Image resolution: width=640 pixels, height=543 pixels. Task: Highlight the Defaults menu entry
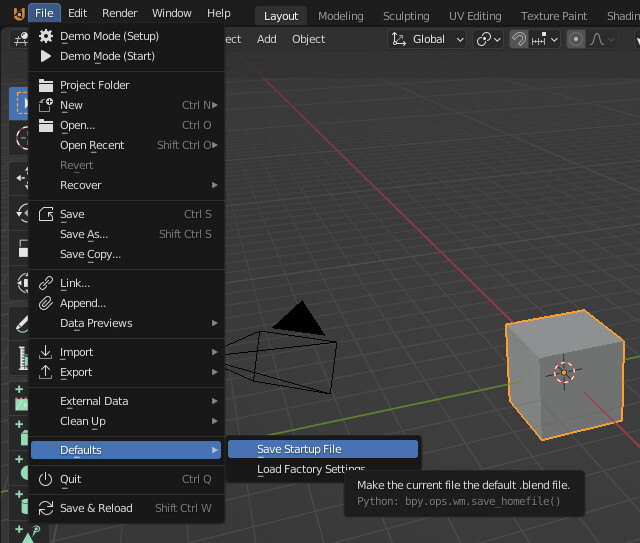126,450
